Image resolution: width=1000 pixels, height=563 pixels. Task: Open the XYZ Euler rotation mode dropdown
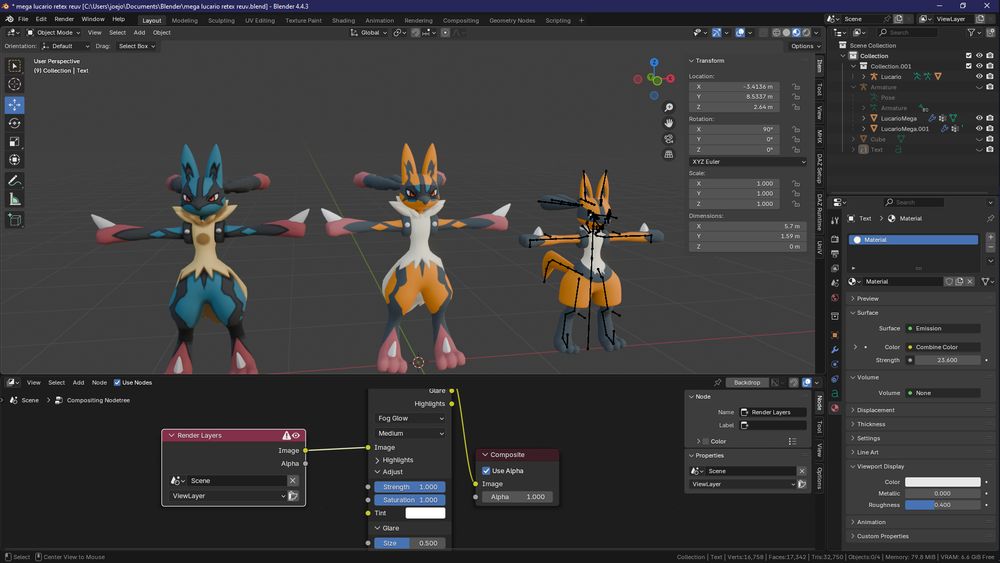pos(748,161)
